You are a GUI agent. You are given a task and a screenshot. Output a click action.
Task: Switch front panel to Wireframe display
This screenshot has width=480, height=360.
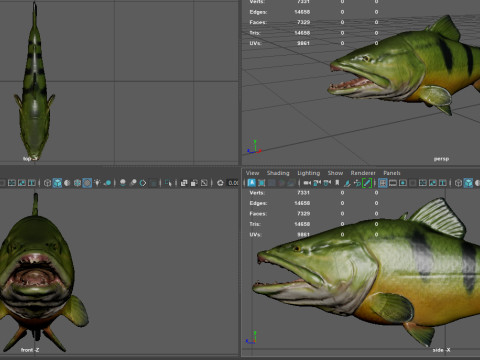47,183
